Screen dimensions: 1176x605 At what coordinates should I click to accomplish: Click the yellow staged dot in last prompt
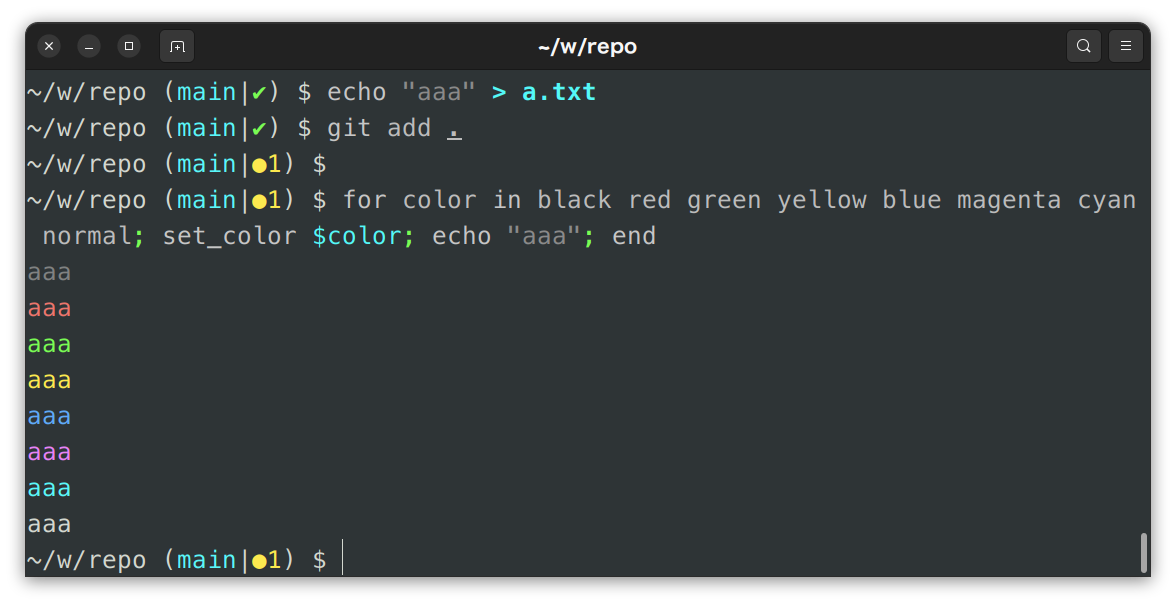coord(259,561)
